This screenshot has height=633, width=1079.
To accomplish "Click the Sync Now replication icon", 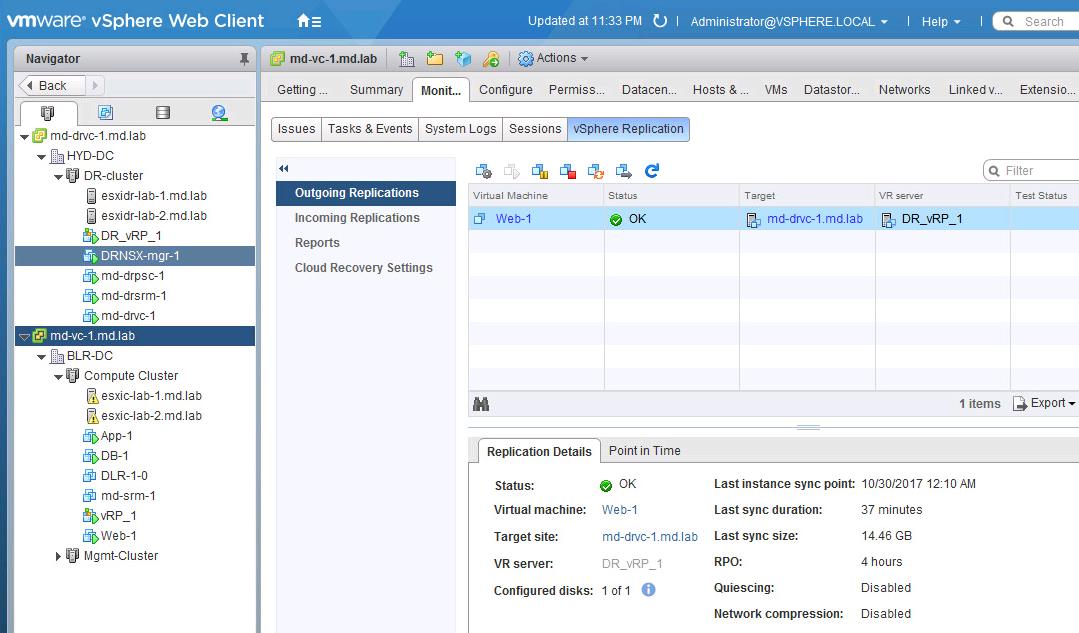I will pos(596,171).
